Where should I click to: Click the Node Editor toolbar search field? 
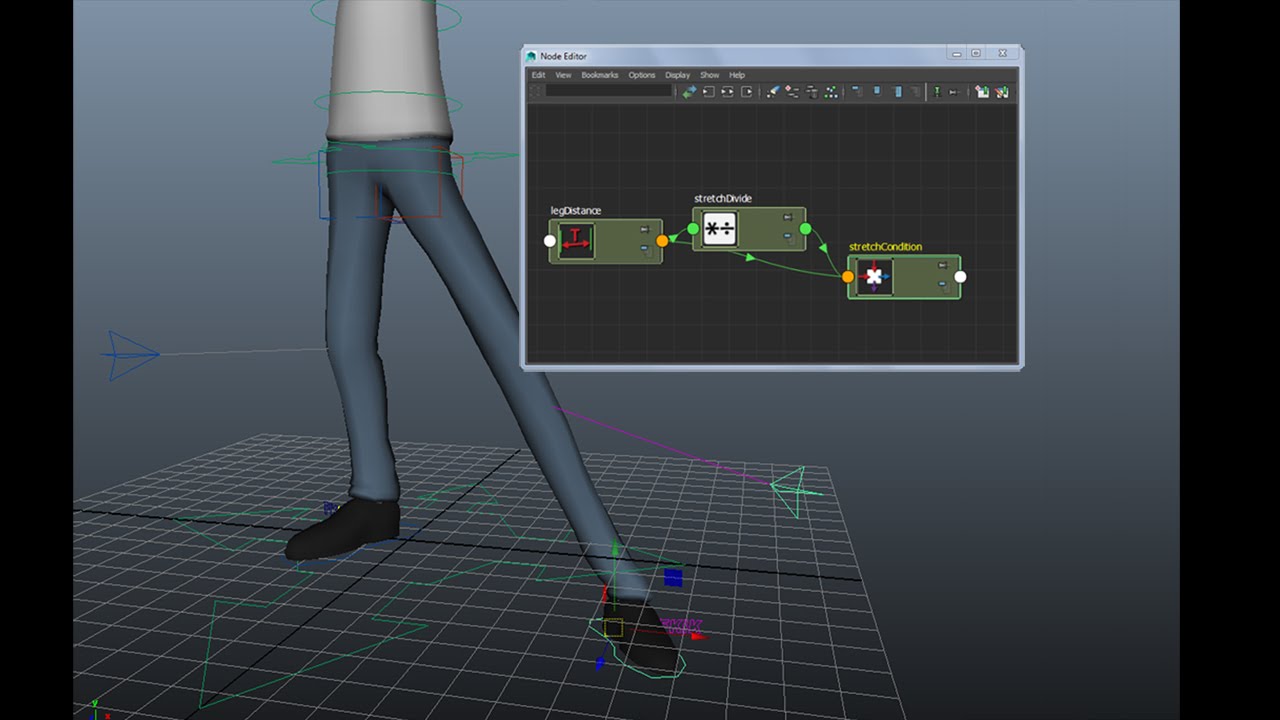point(609,91)
